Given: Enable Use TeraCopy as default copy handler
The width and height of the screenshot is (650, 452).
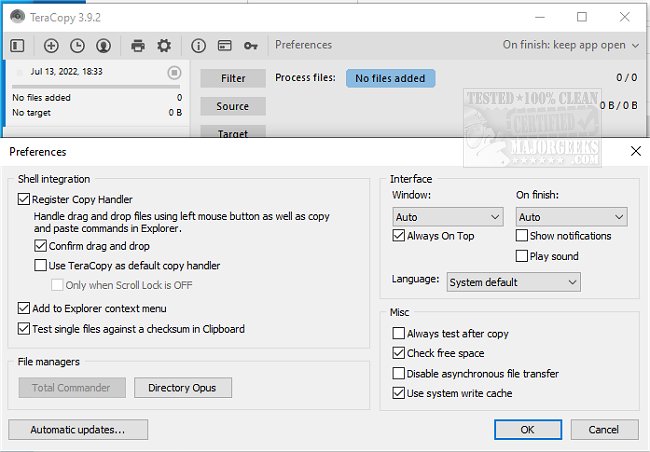Looking at the screenshot, I should tap(41, 265).
